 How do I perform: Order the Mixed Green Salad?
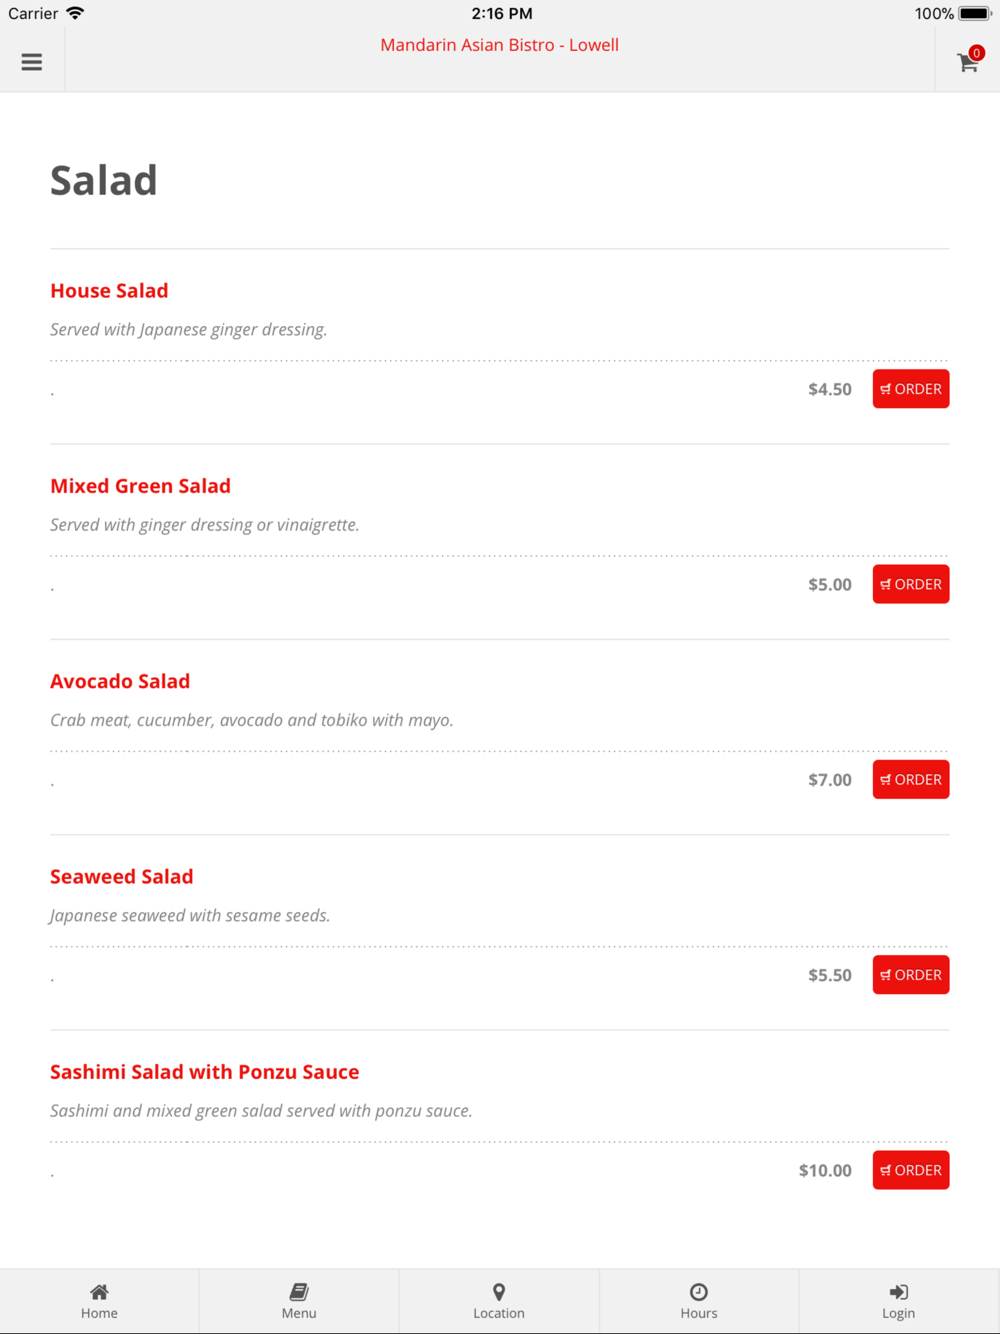tap(910, 584)
